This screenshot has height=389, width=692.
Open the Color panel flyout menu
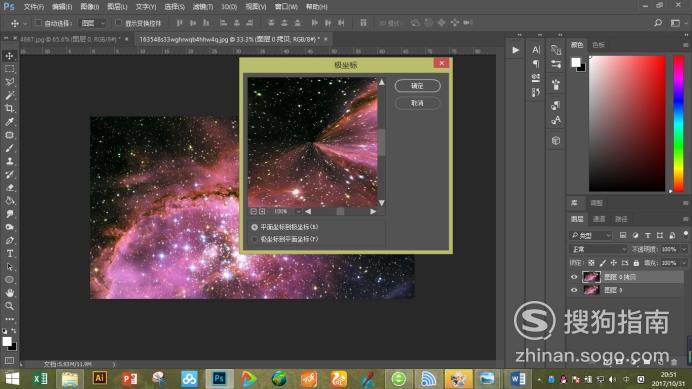[685, 45]
